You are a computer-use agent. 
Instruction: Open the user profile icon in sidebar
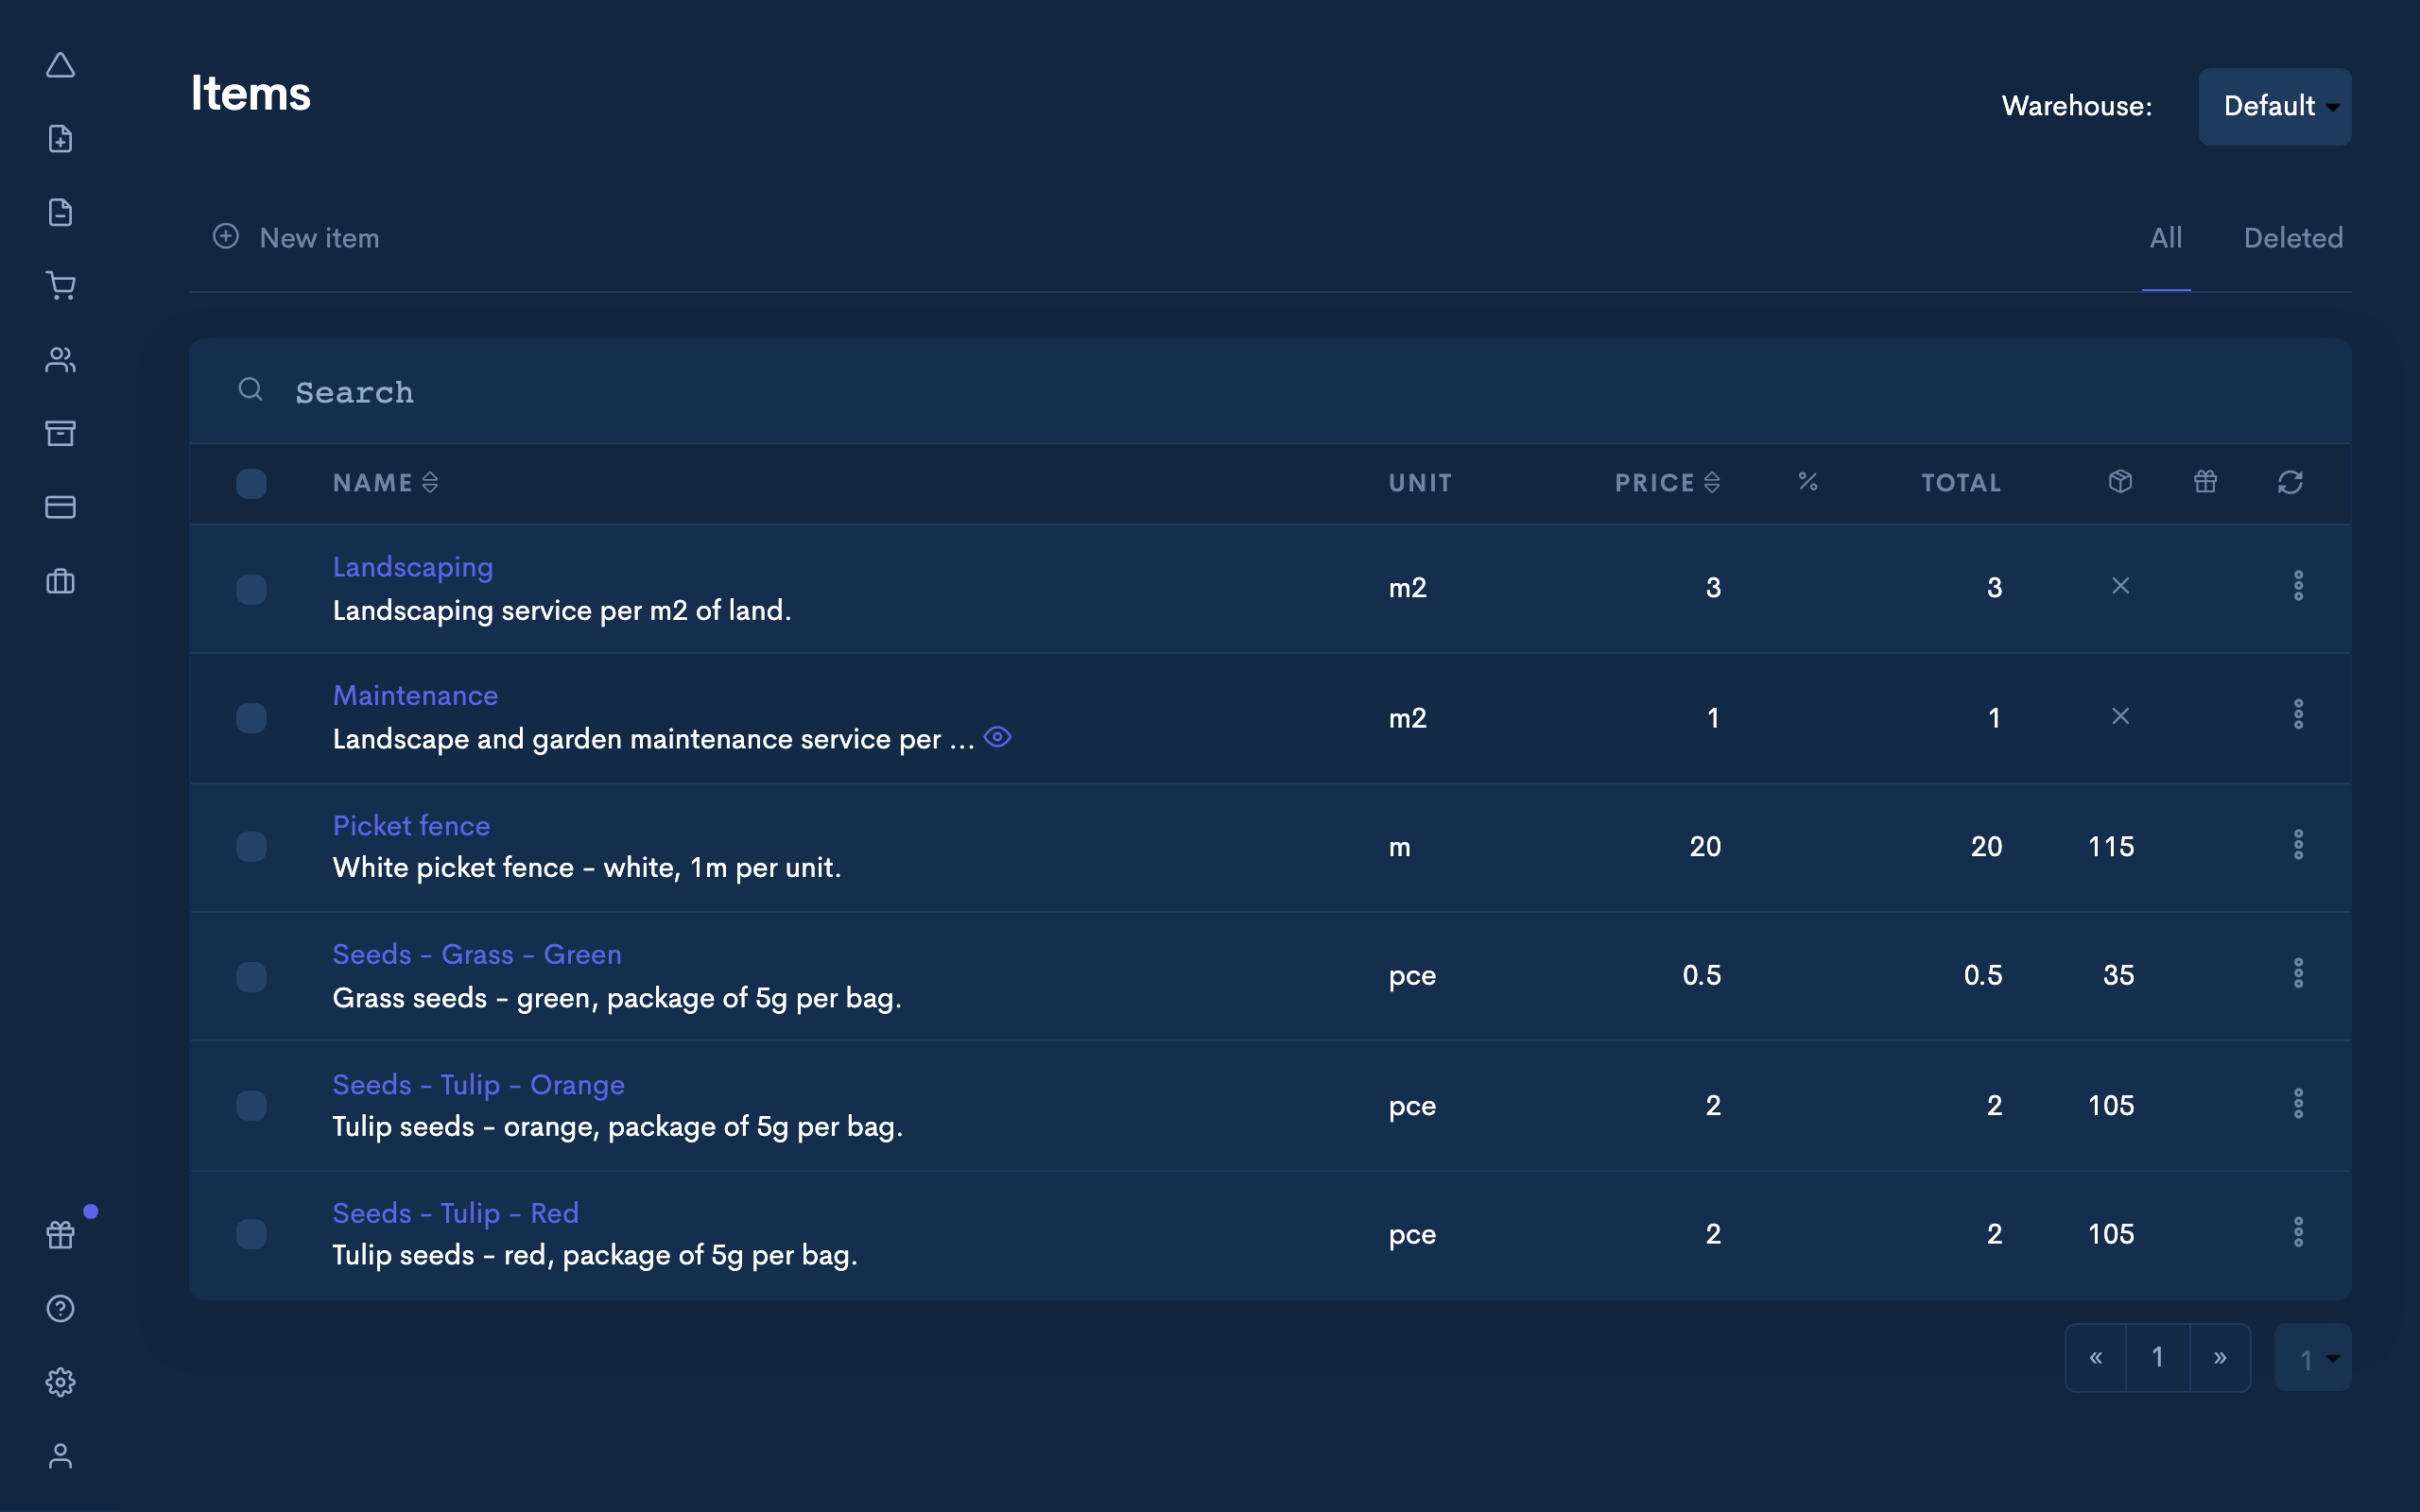(x=61, y=1456)
